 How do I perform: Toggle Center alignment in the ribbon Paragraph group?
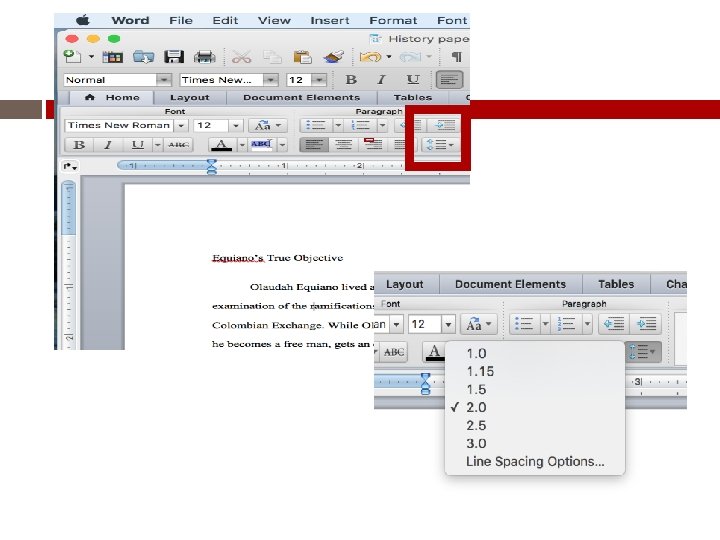(x=343, y=145)
